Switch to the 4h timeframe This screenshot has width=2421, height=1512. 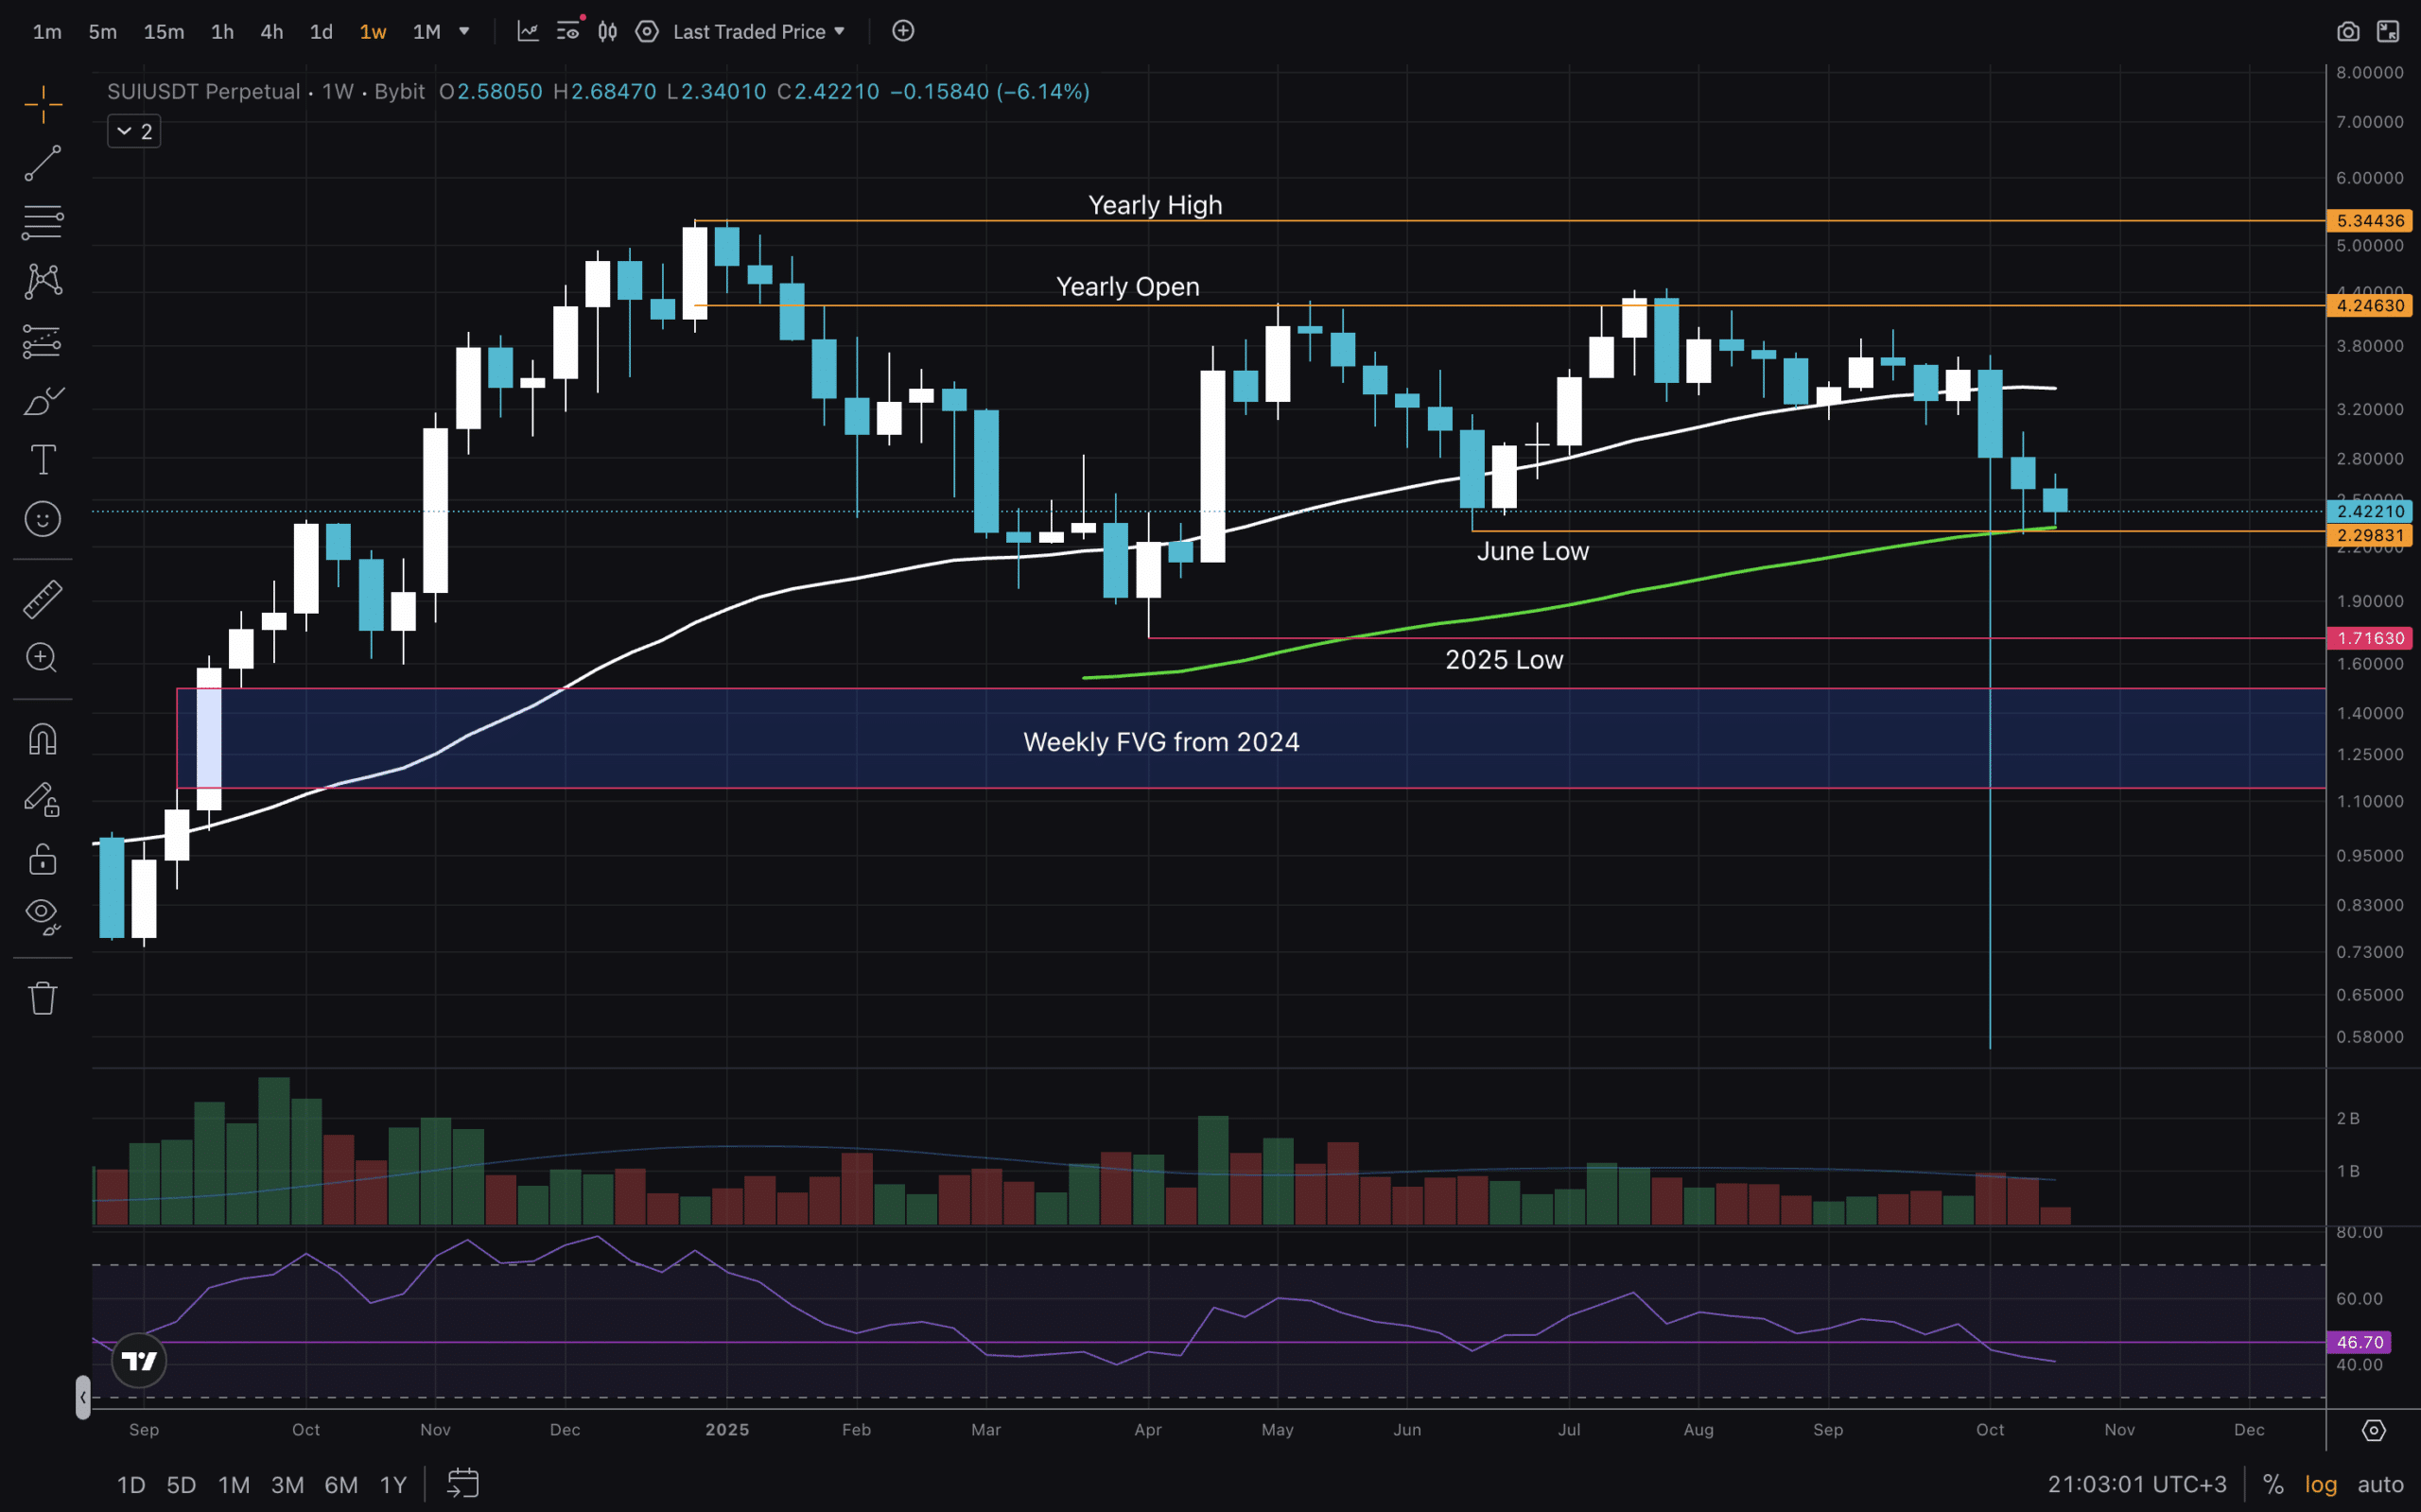click(x=271, y=32)
